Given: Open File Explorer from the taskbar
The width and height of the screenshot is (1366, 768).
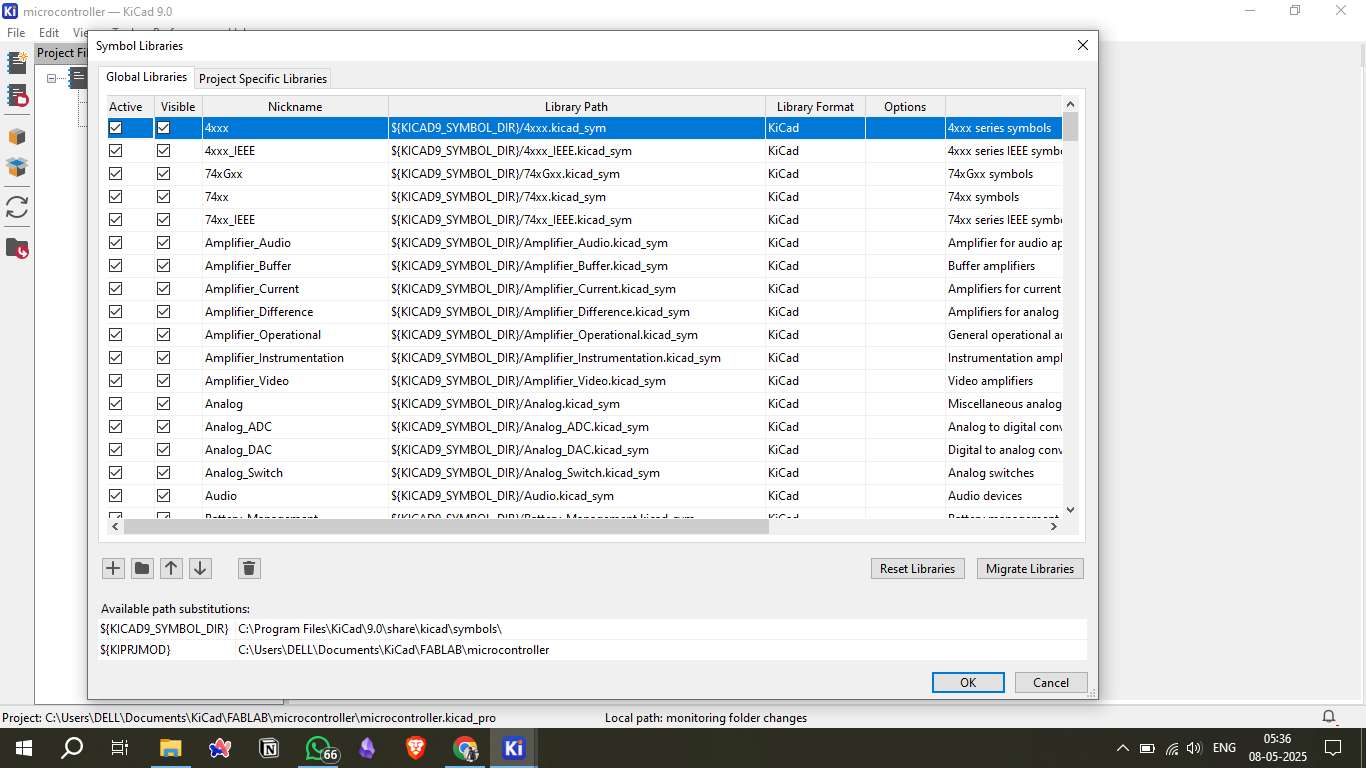Looking at the screenshot, I should (x=171, y=748).
